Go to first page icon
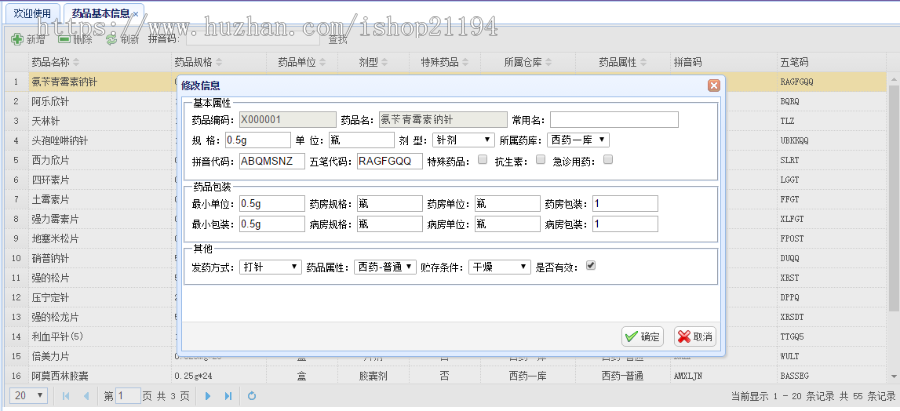This screenshot has width=900, height=411. pyautogui.click(x=66, y=396)
